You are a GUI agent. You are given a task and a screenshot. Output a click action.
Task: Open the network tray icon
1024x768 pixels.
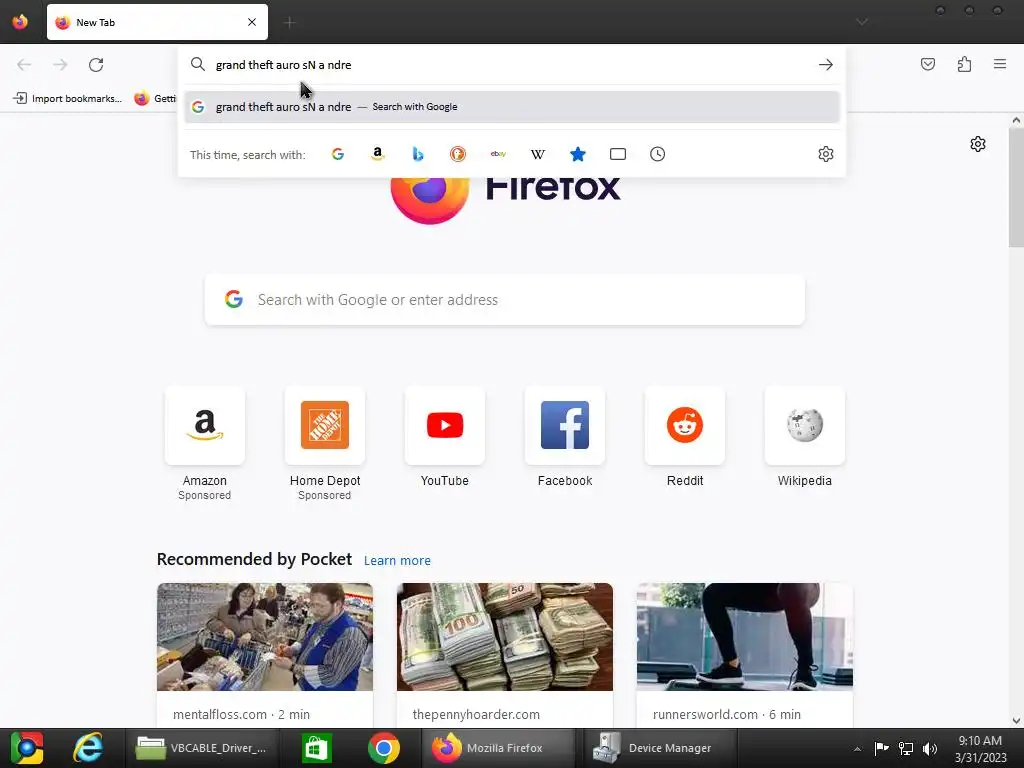click(x=906, y=748)
